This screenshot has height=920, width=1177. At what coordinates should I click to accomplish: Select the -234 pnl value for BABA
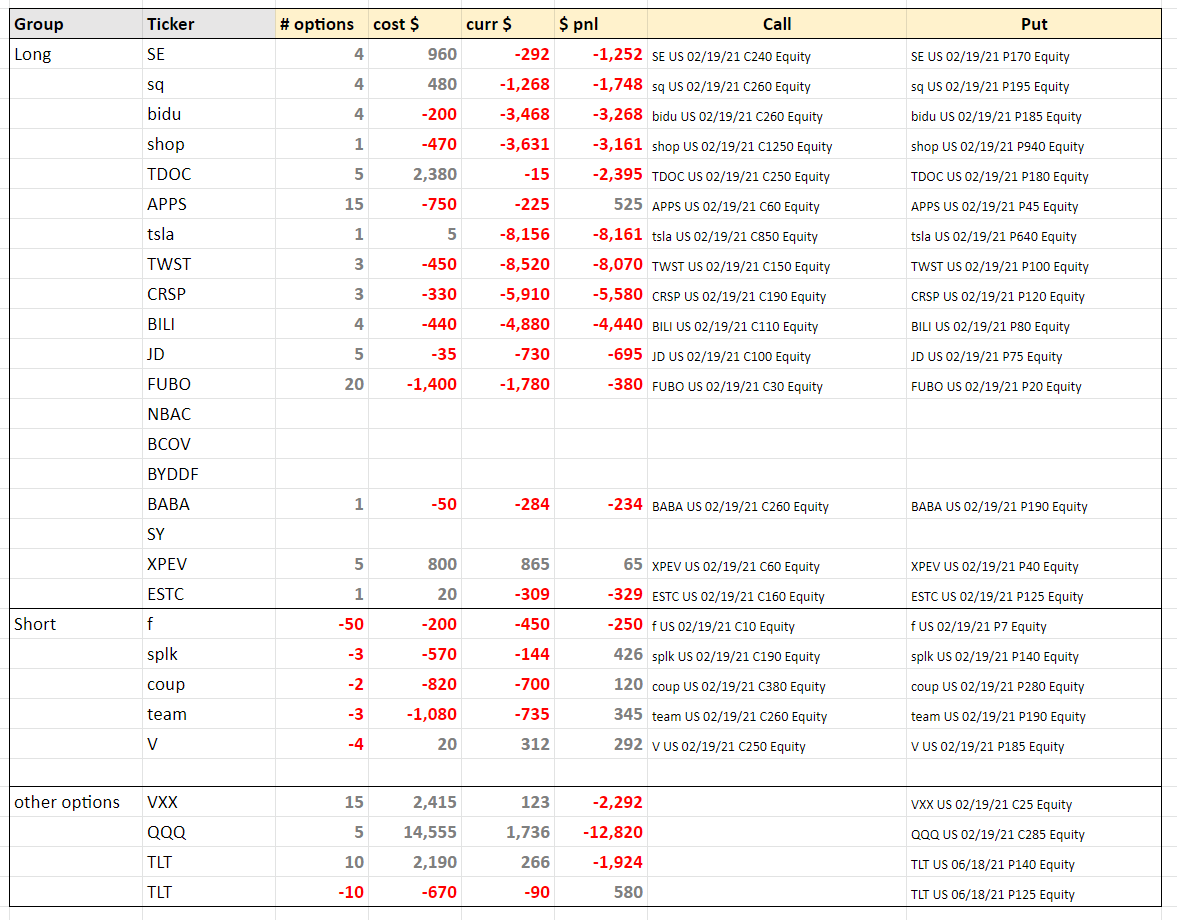[601, 504]
